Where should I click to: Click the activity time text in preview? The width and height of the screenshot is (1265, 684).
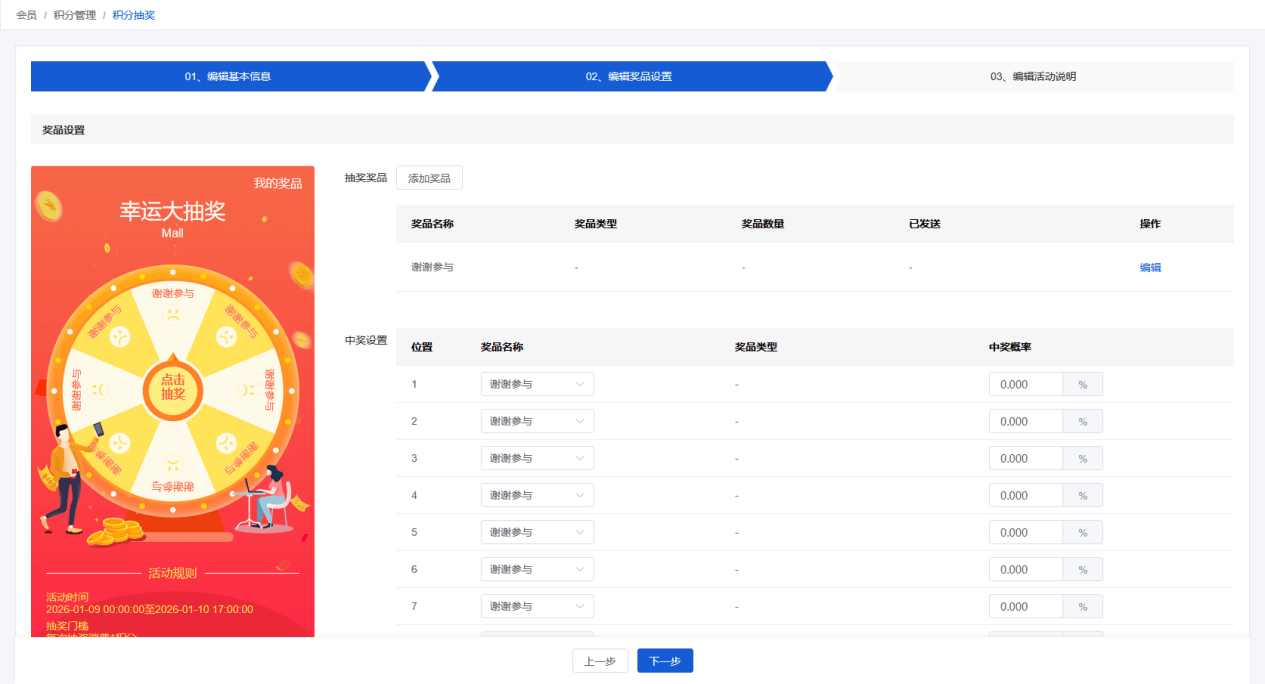[x=149, y=609]
